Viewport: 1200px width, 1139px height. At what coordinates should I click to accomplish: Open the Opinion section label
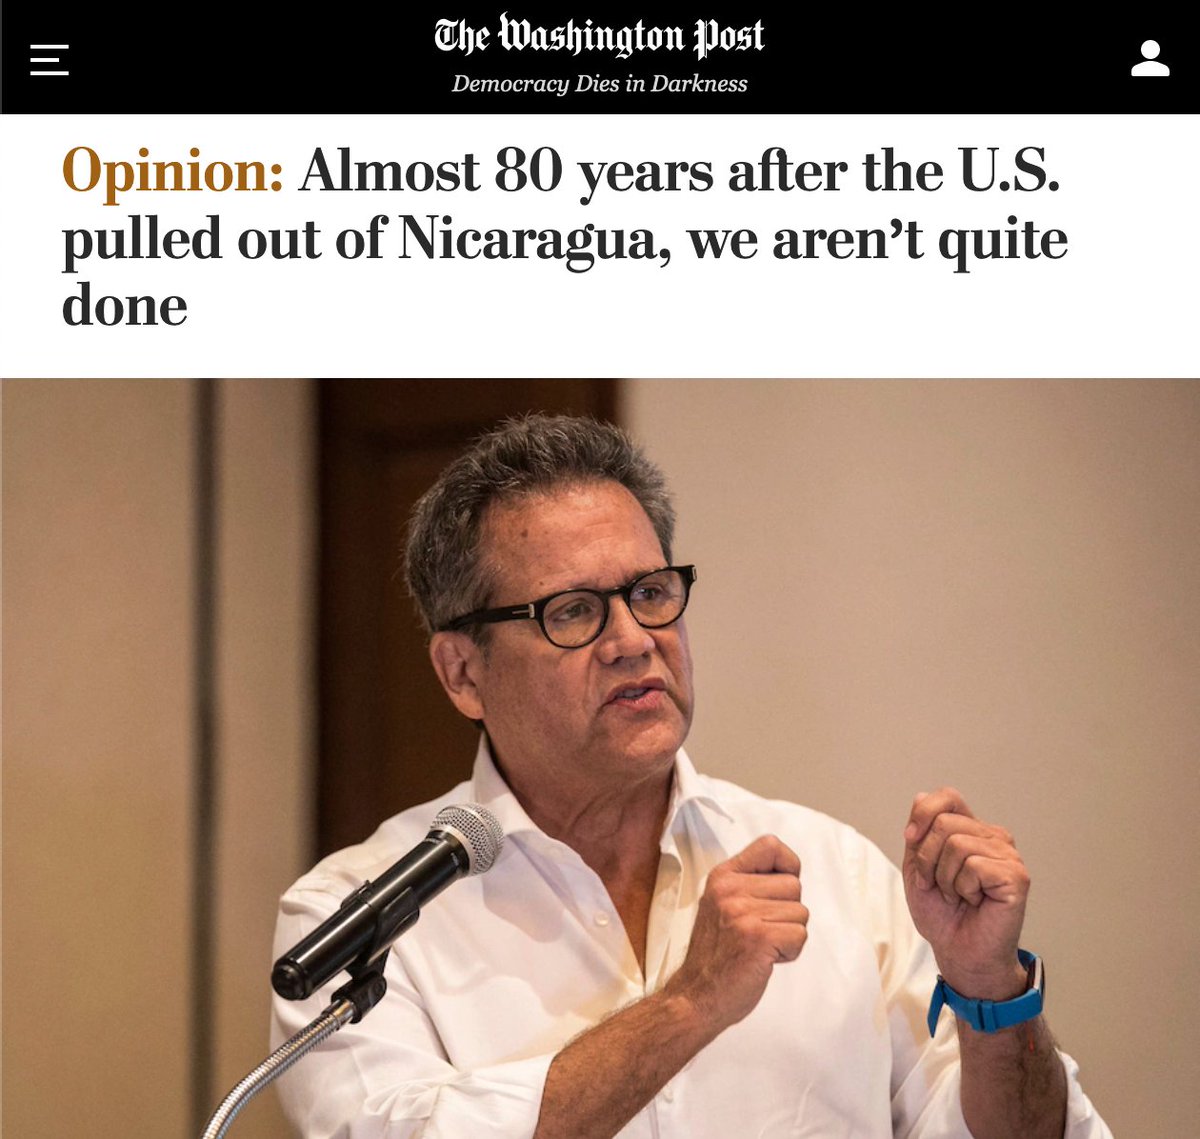tap(173, 171)
